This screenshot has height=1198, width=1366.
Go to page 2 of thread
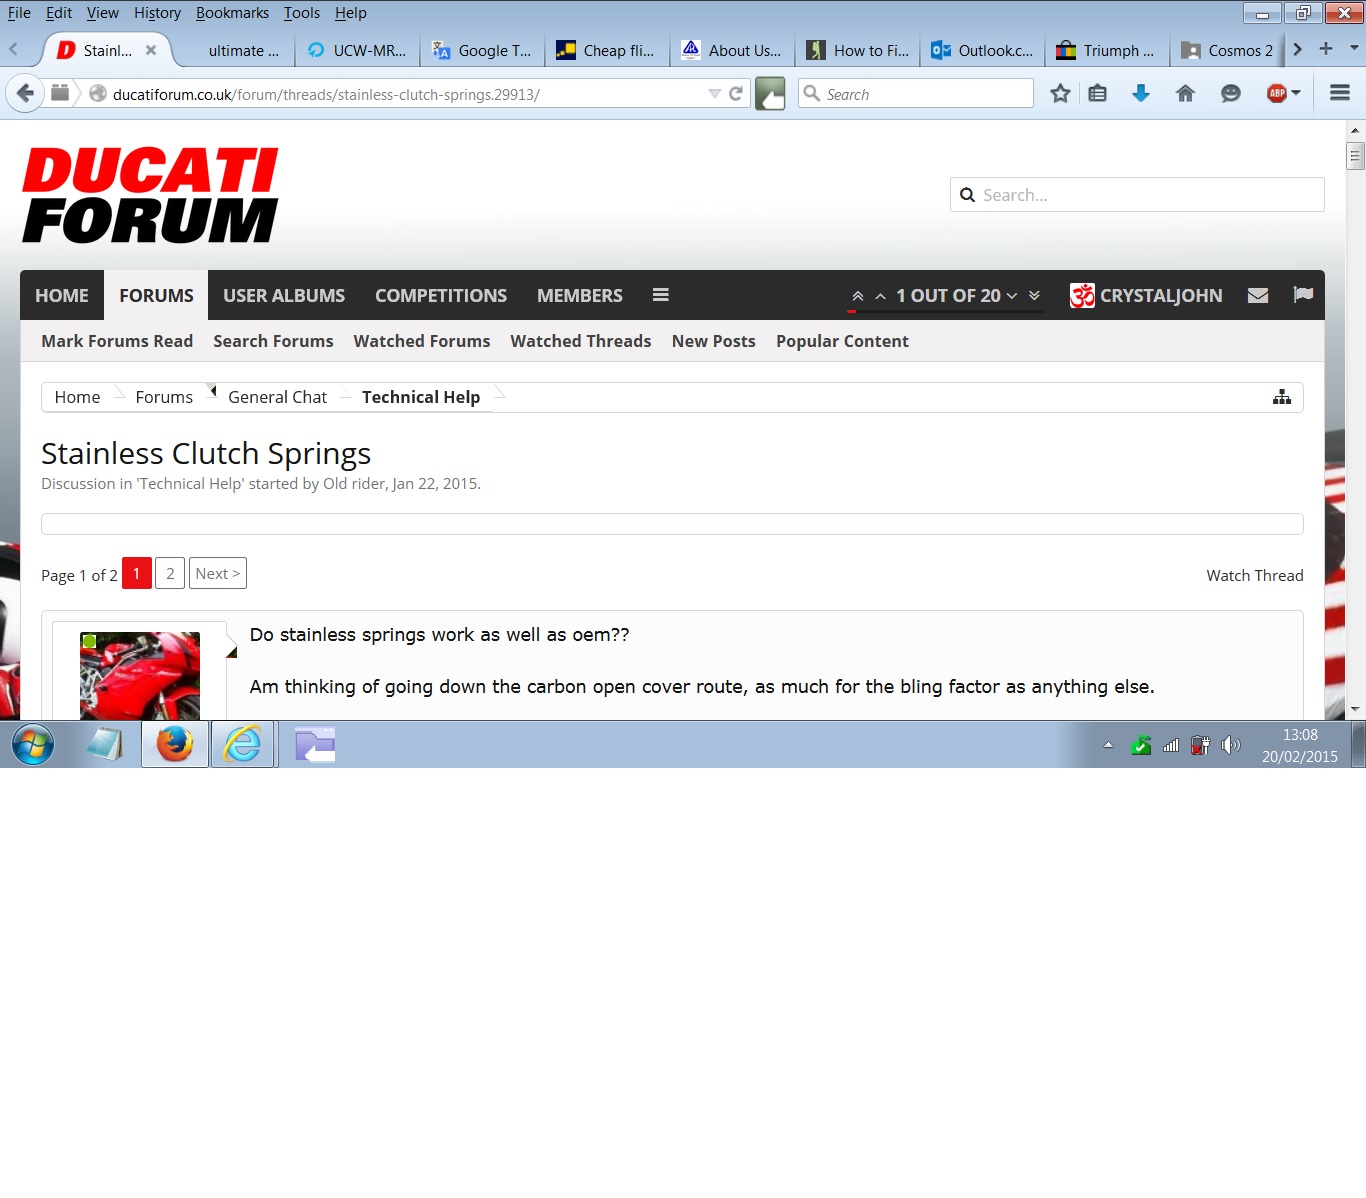[170, 573]
